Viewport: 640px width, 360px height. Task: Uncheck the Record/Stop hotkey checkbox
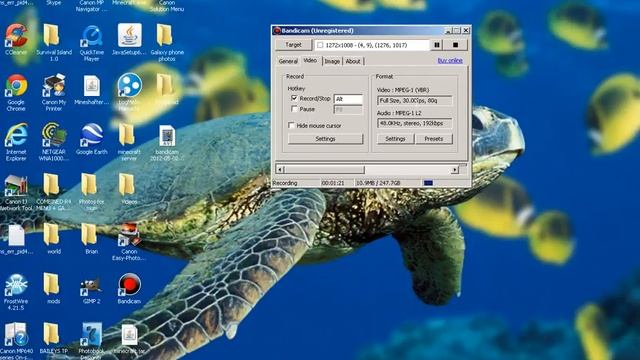tap(294, 98)
